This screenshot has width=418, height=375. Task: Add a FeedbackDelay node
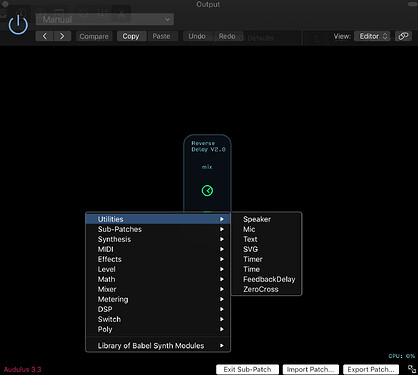point(266,279)
